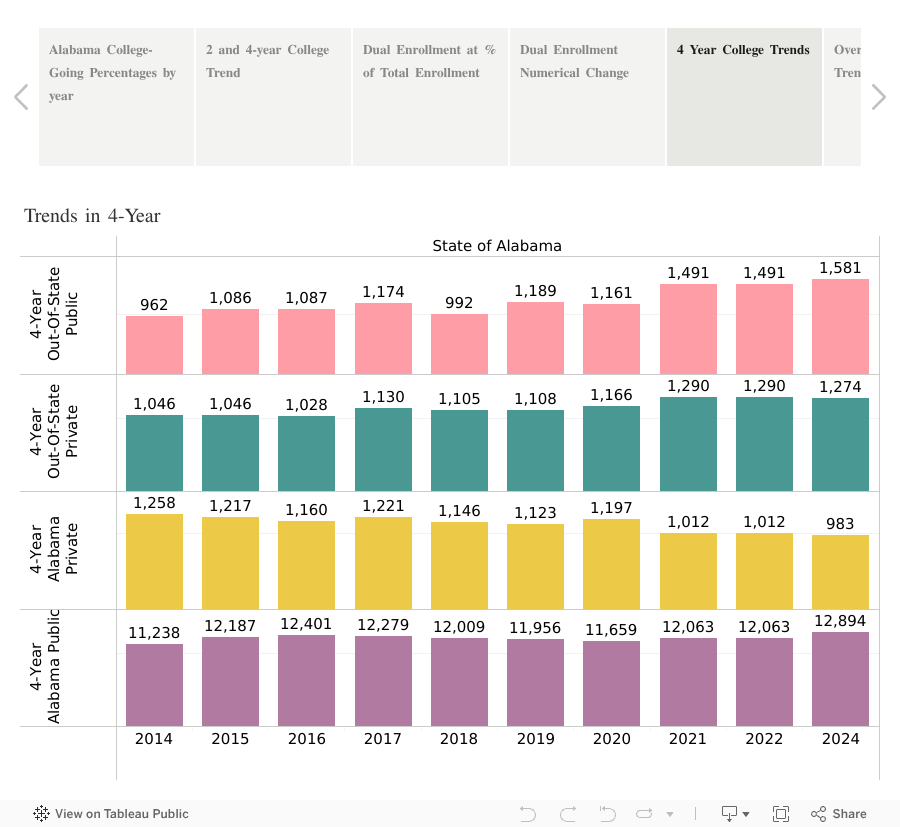The height and width of the screenshot is (827, 900).
Task: Open the download format dropdown arrow
Action: pyautogui.click(x=743, y=813)
